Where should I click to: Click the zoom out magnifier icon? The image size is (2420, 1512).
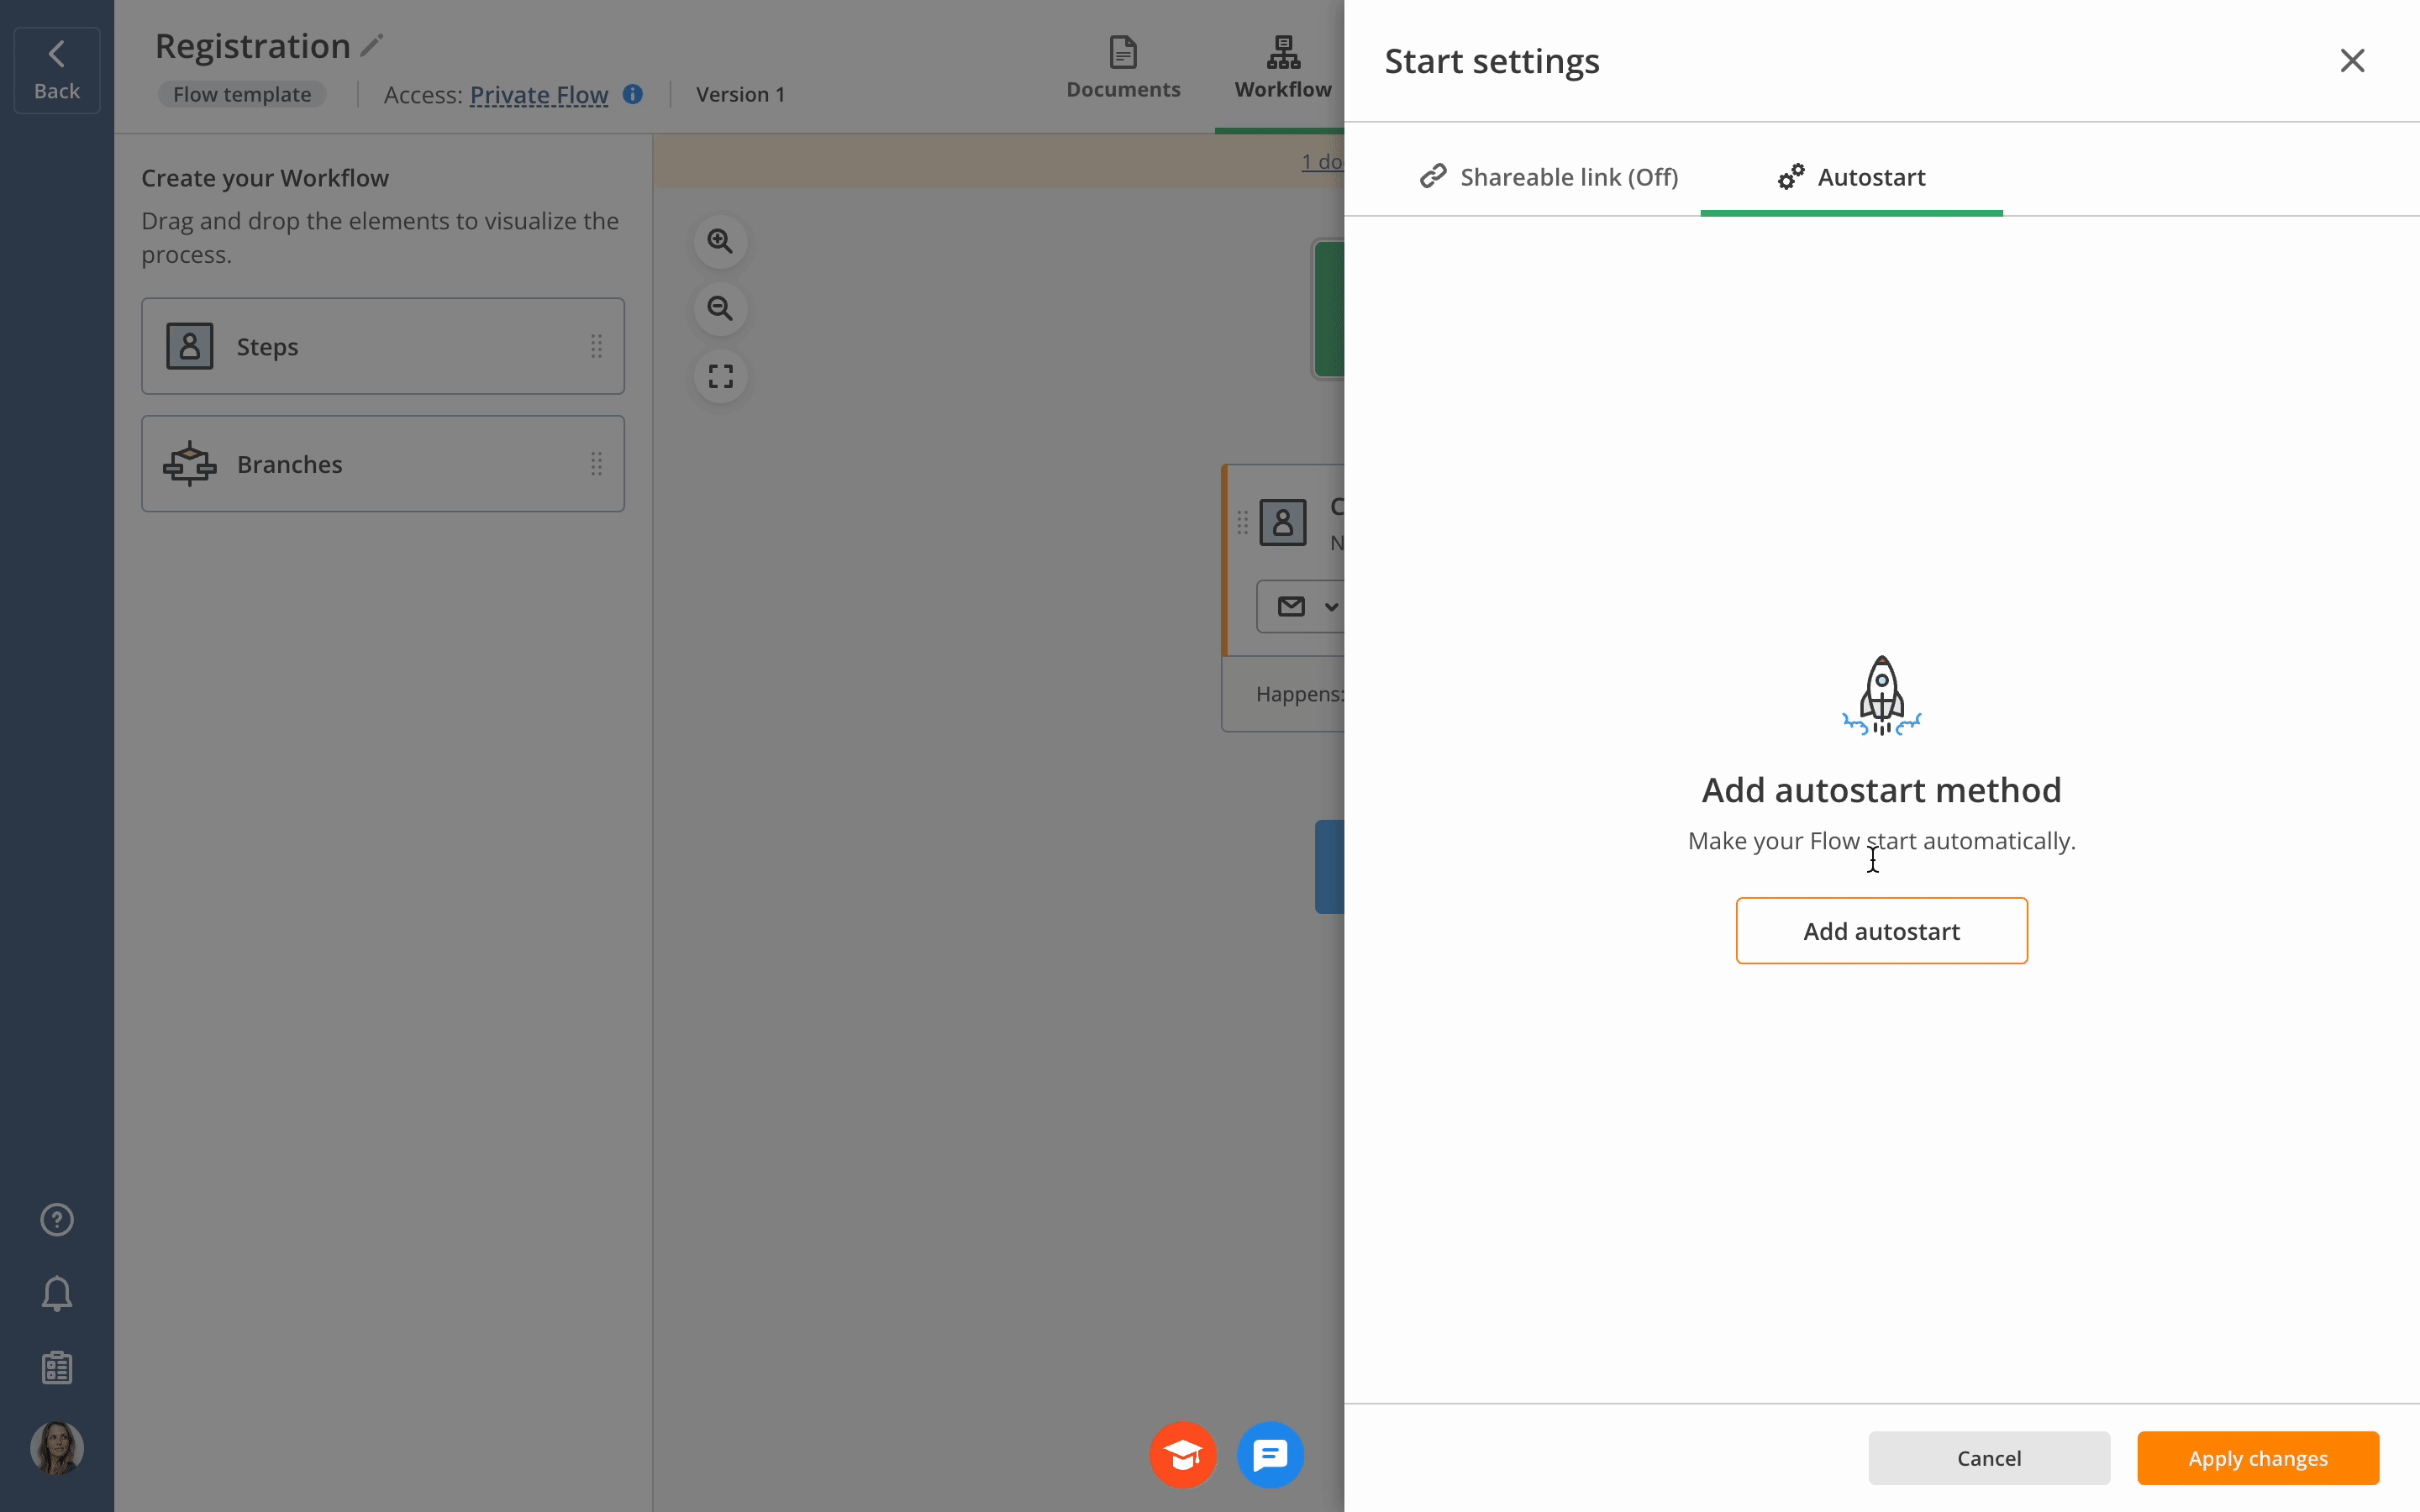click(720, 309)
